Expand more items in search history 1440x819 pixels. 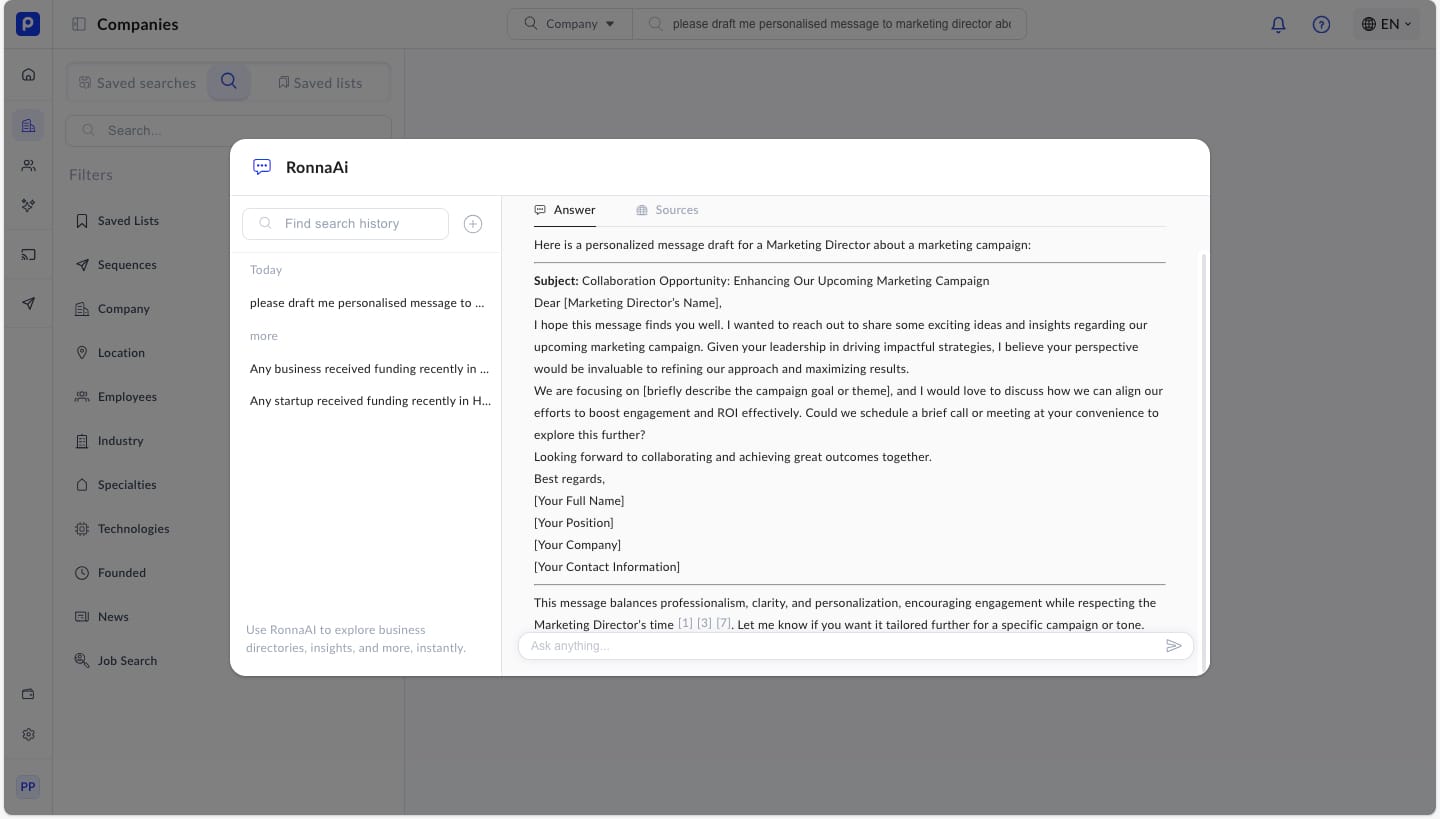point(264,336)
